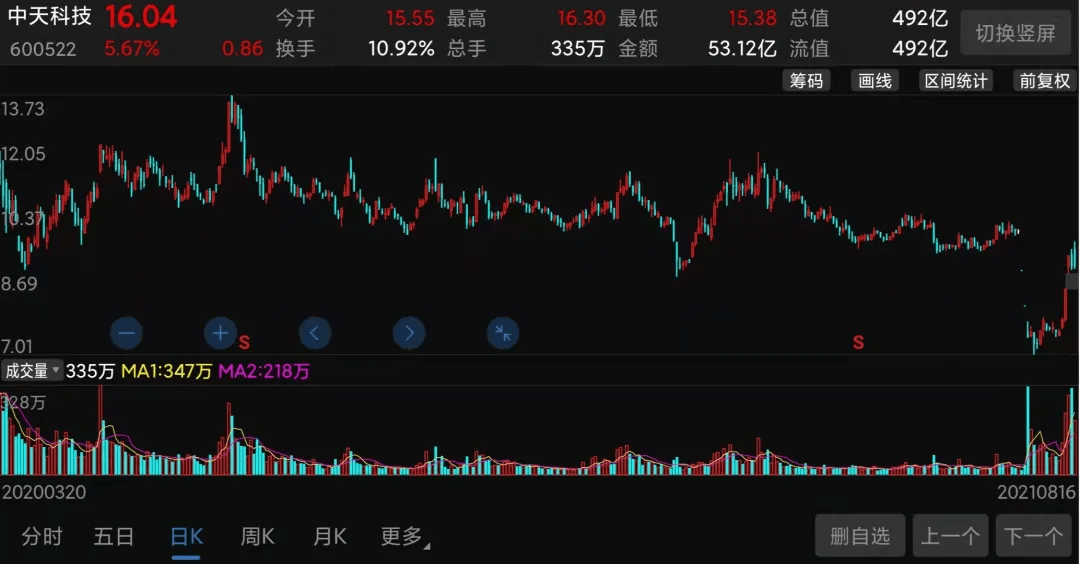This screenshot has width=1080, height=564.
Task: Click the 13.73 price axis label
Action: click(23, 109)
